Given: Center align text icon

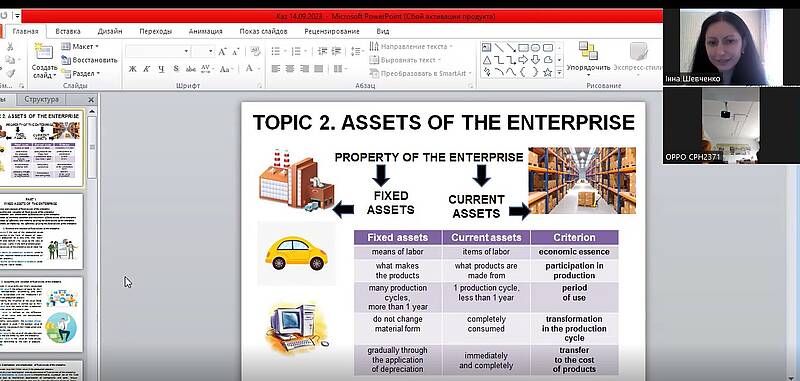Looking at the screenshot, I should (x=290, y=69).
